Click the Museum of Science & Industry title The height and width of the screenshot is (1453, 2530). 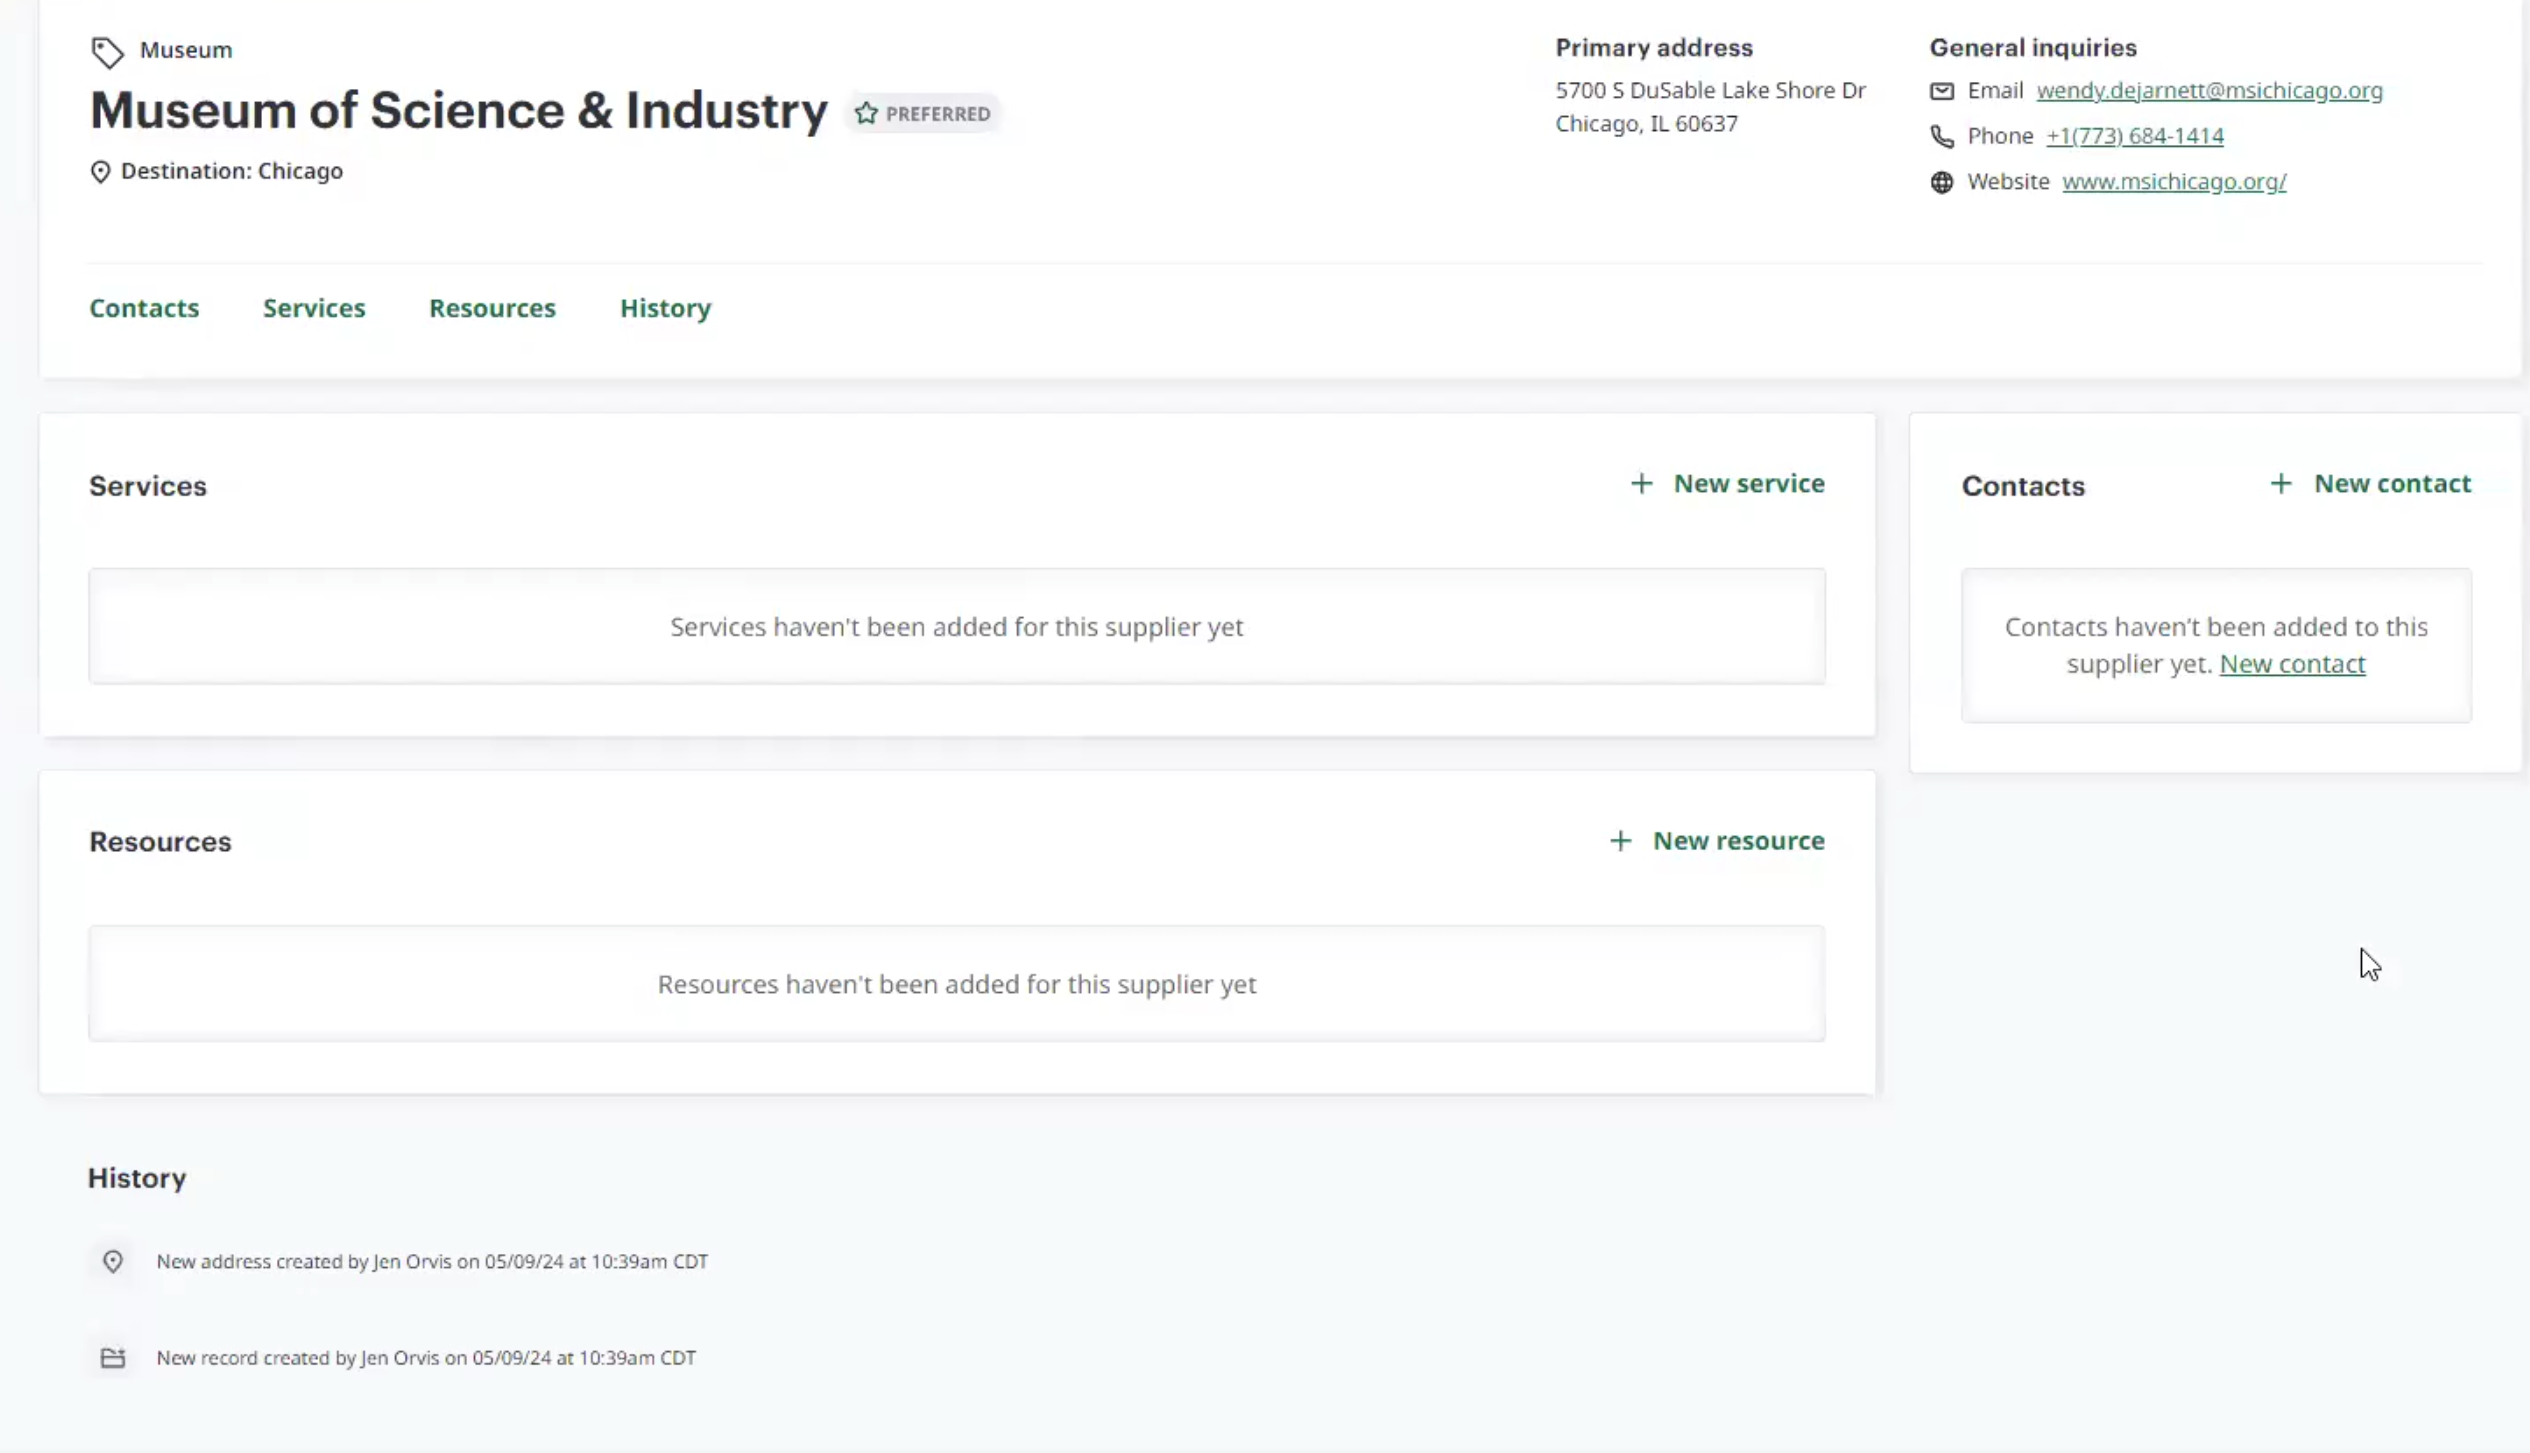459,110
